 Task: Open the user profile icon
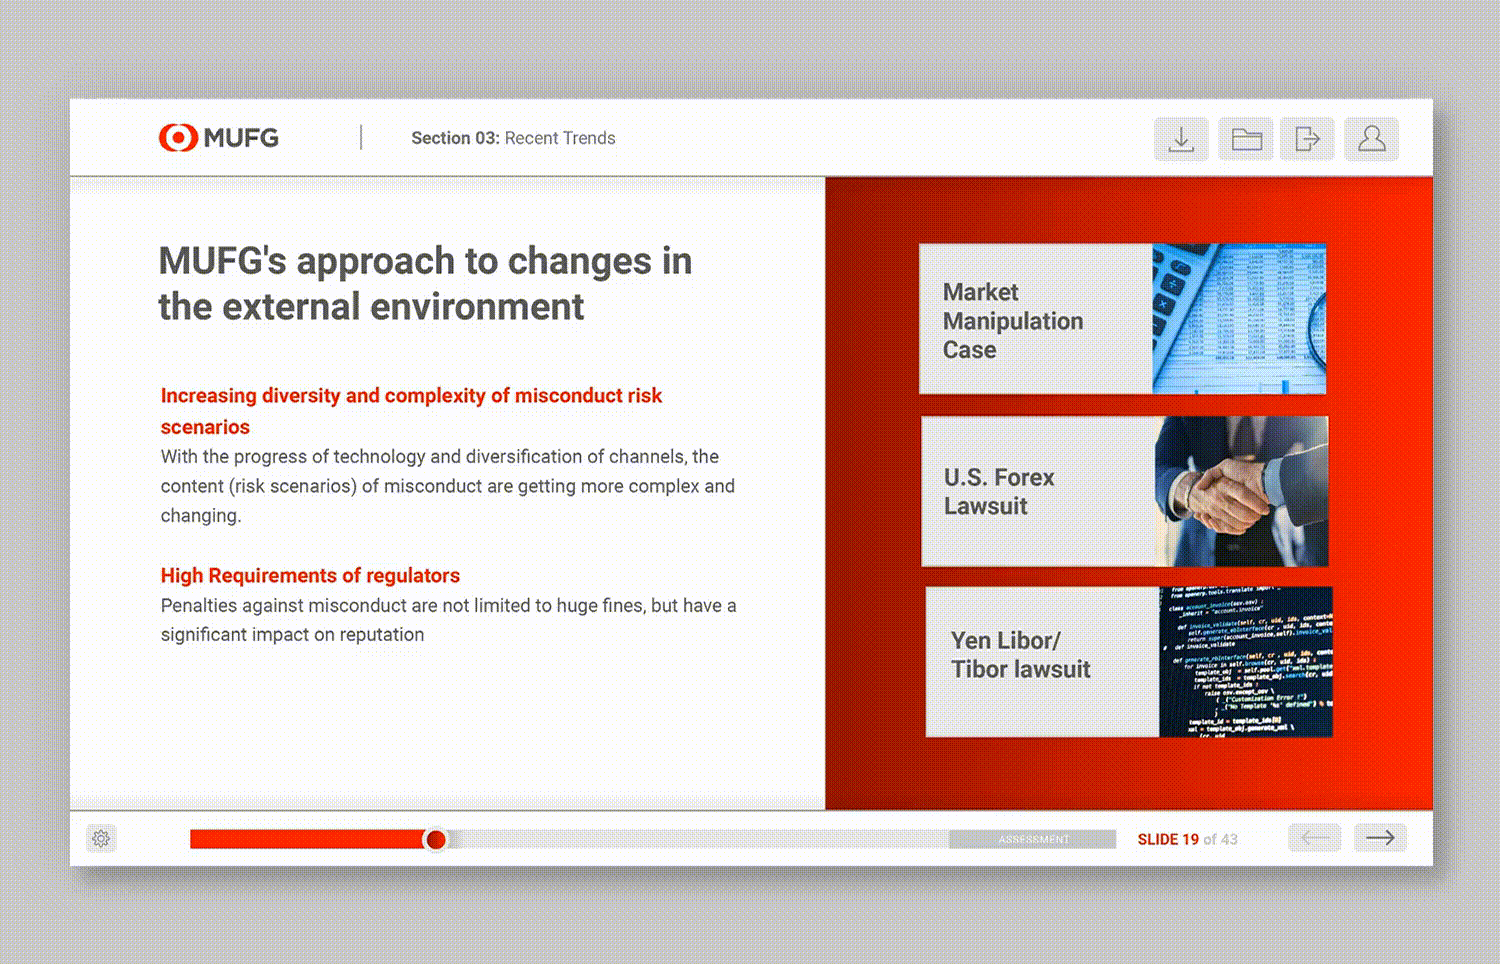1371,139
